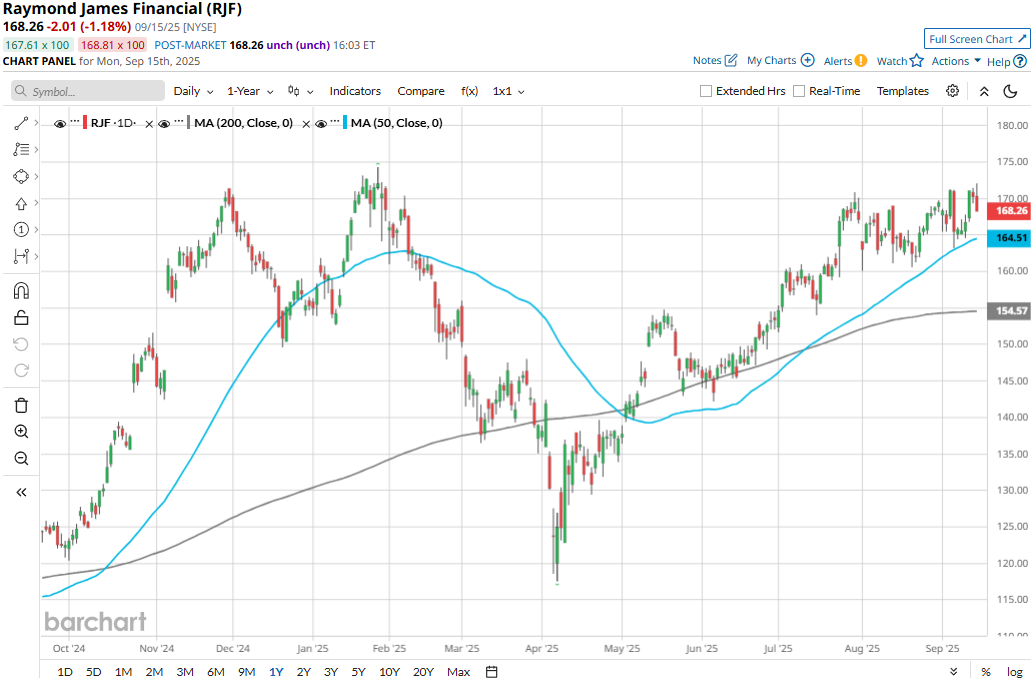Zoom in with the magnifier plus icon

(x=21, y=431)
